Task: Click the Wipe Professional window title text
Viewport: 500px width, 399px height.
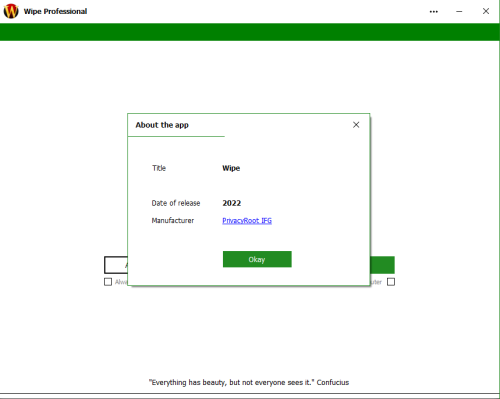Action: point(55,11)
